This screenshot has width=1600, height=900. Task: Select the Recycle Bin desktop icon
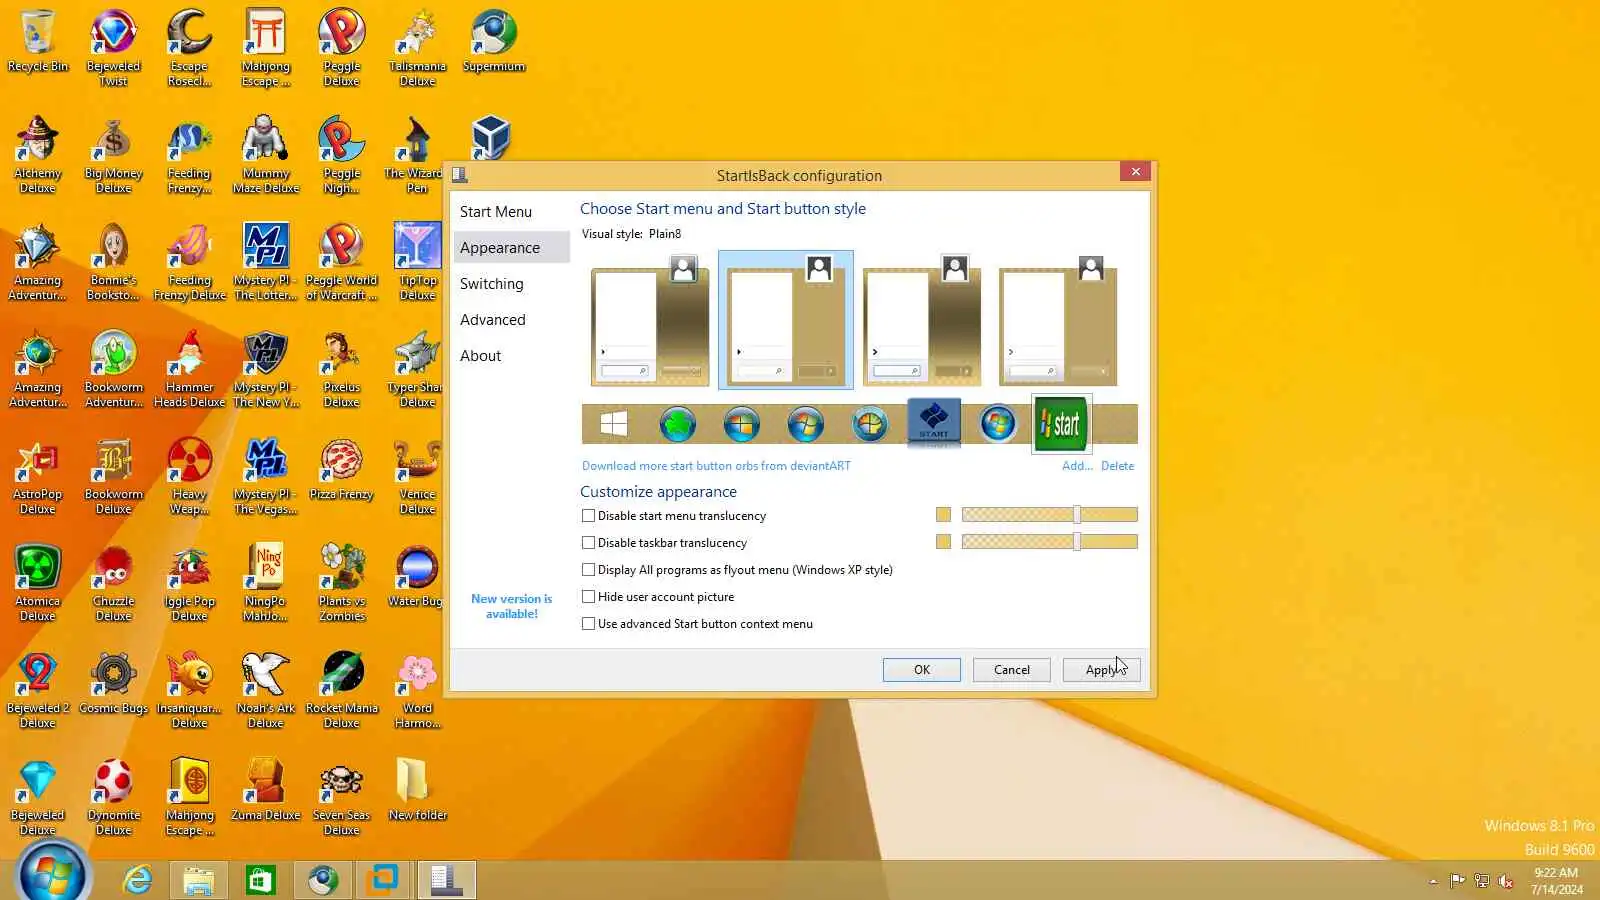[x=38, y=41]
